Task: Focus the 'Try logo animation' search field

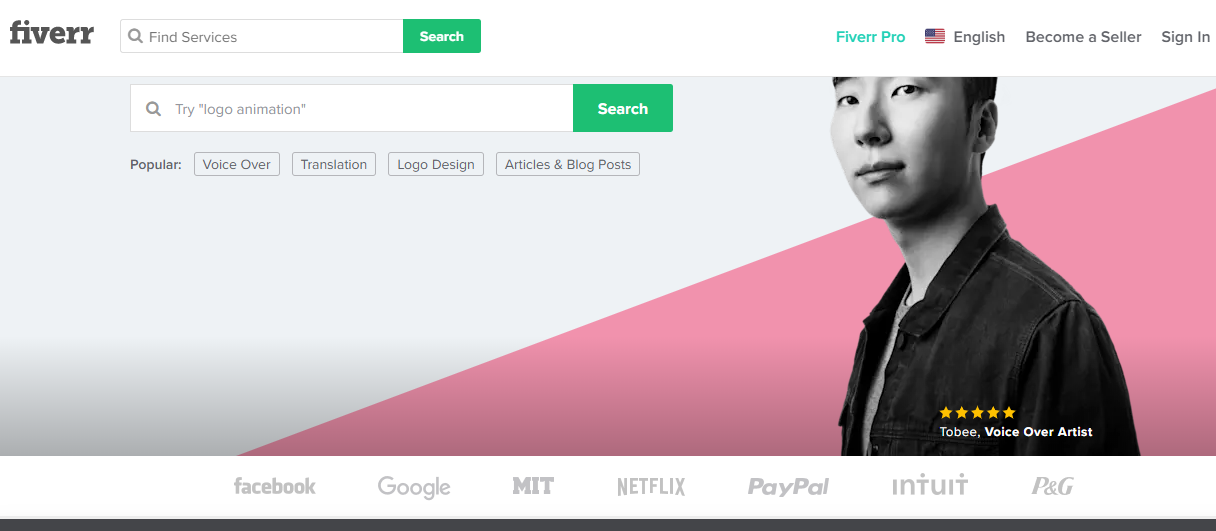Action: tap(352, 108)
